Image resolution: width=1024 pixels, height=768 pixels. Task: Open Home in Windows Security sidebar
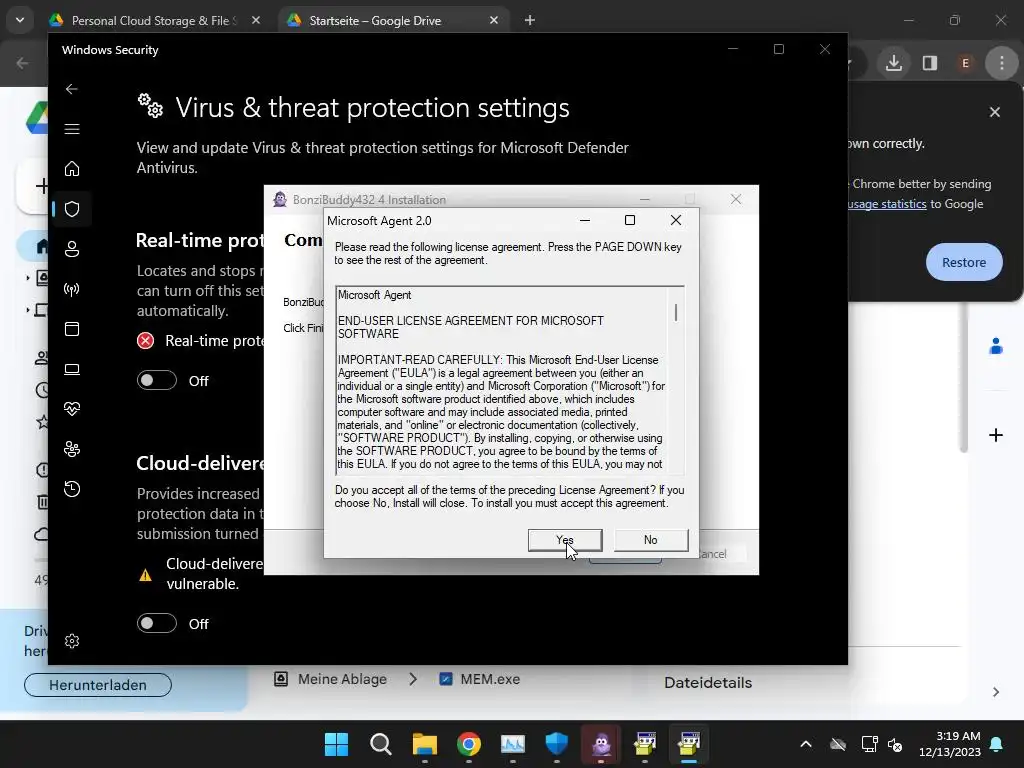pos(72,168)
